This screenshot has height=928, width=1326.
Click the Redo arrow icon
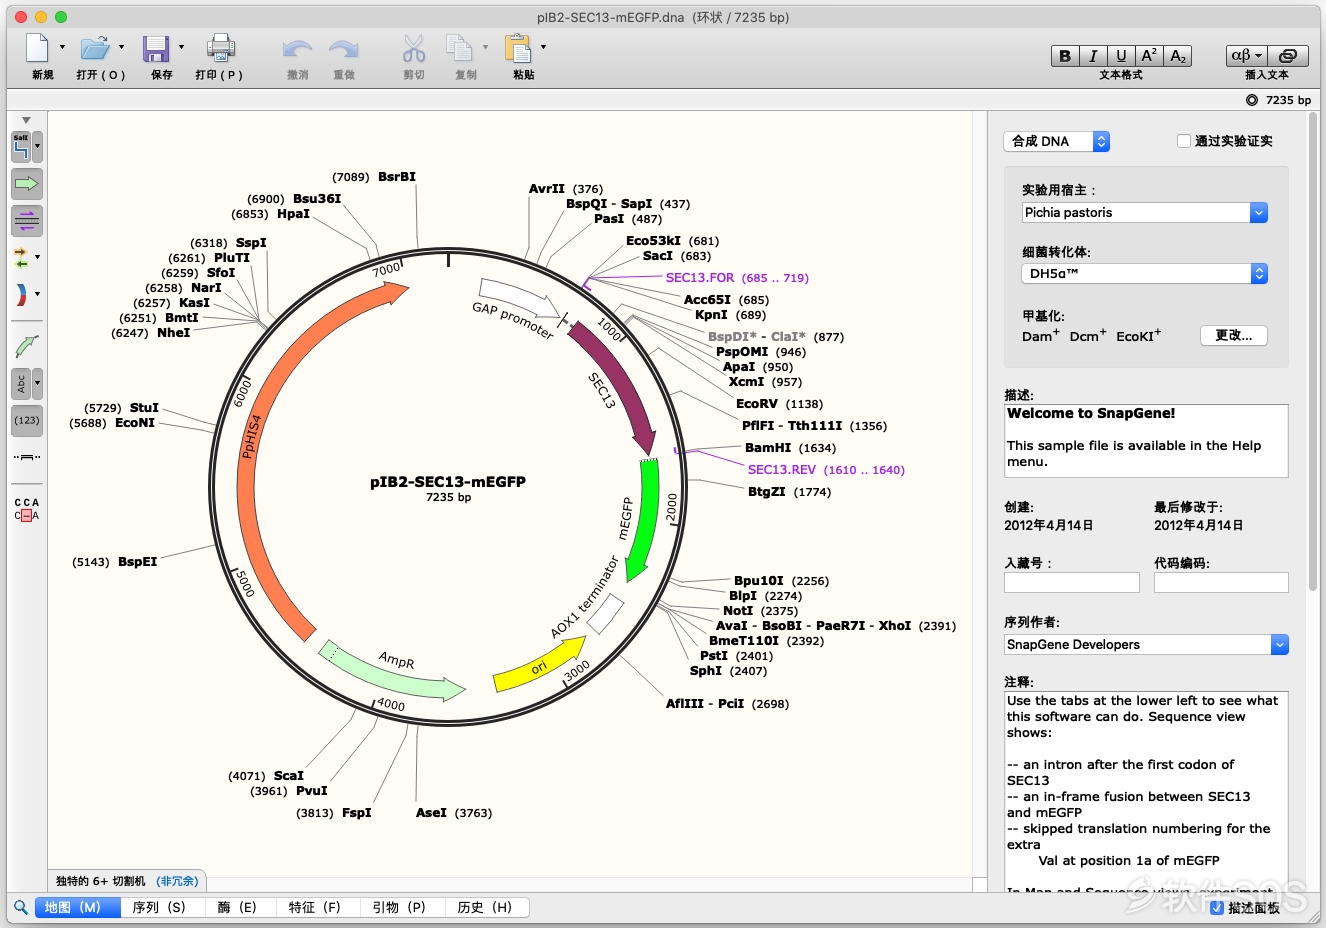point(344,49)
